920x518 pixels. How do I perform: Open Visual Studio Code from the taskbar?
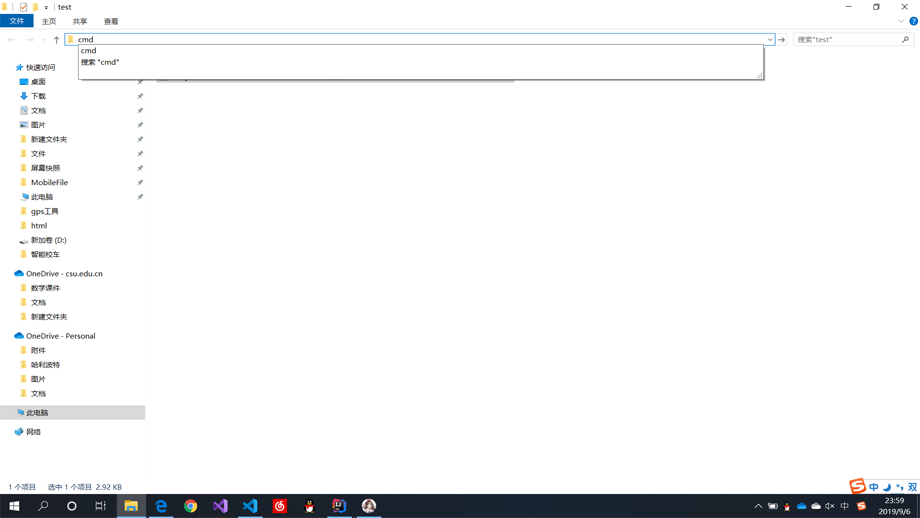point(250,506)
